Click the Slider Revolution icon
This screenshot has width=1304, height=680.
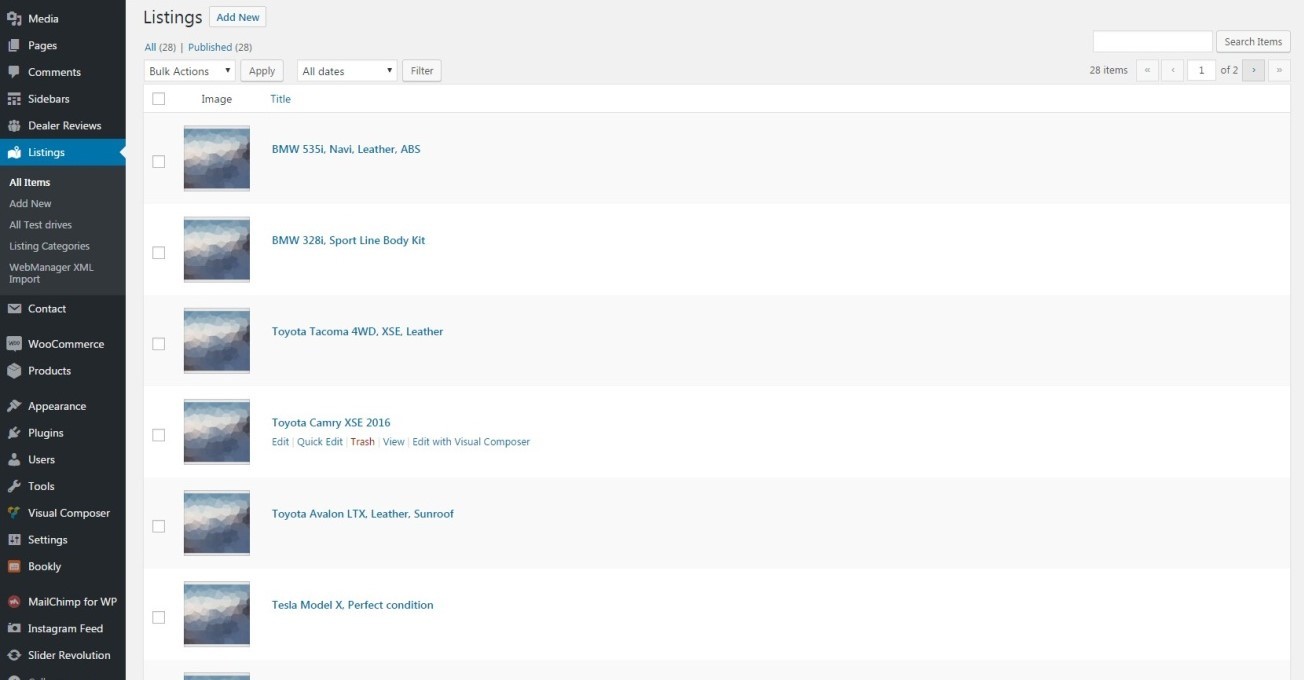[x=14, y=656]
